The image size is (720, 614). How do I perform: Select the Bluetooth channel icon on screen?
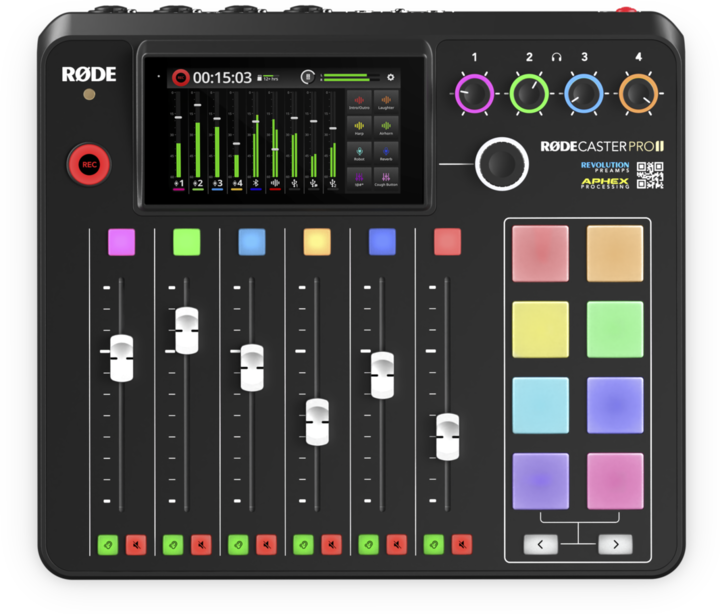[x=256, y=184]
